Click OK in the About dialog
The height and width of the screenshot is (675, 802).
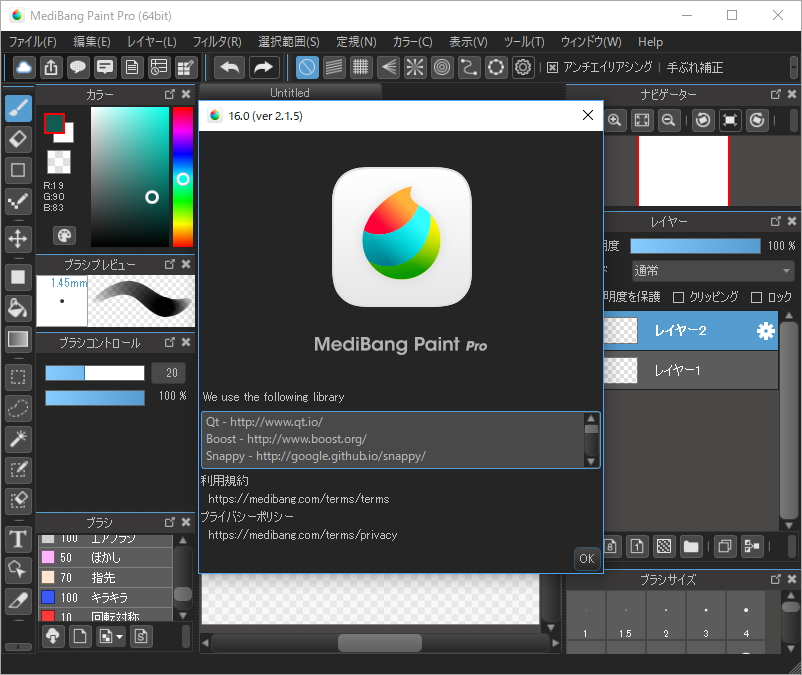coord(586,558)
